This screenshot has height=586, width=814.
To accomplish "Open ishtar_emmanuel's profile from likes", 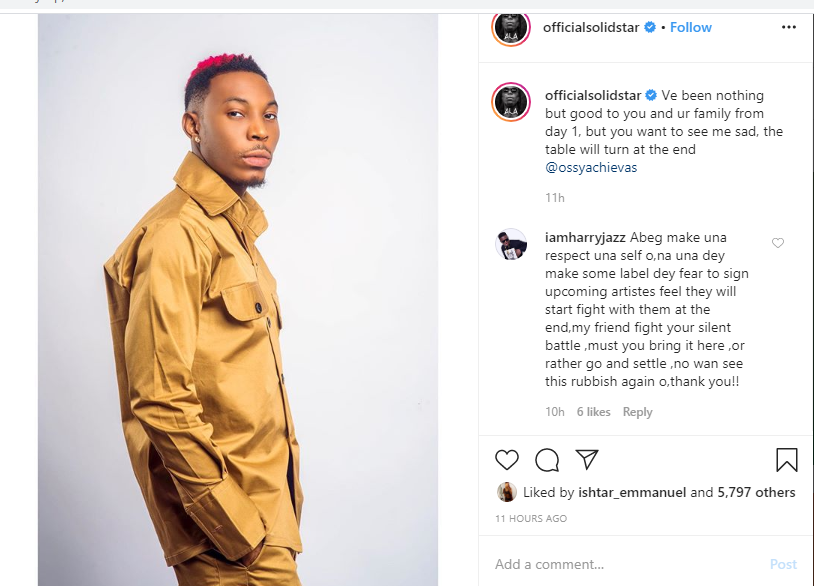I will (631, 492).
